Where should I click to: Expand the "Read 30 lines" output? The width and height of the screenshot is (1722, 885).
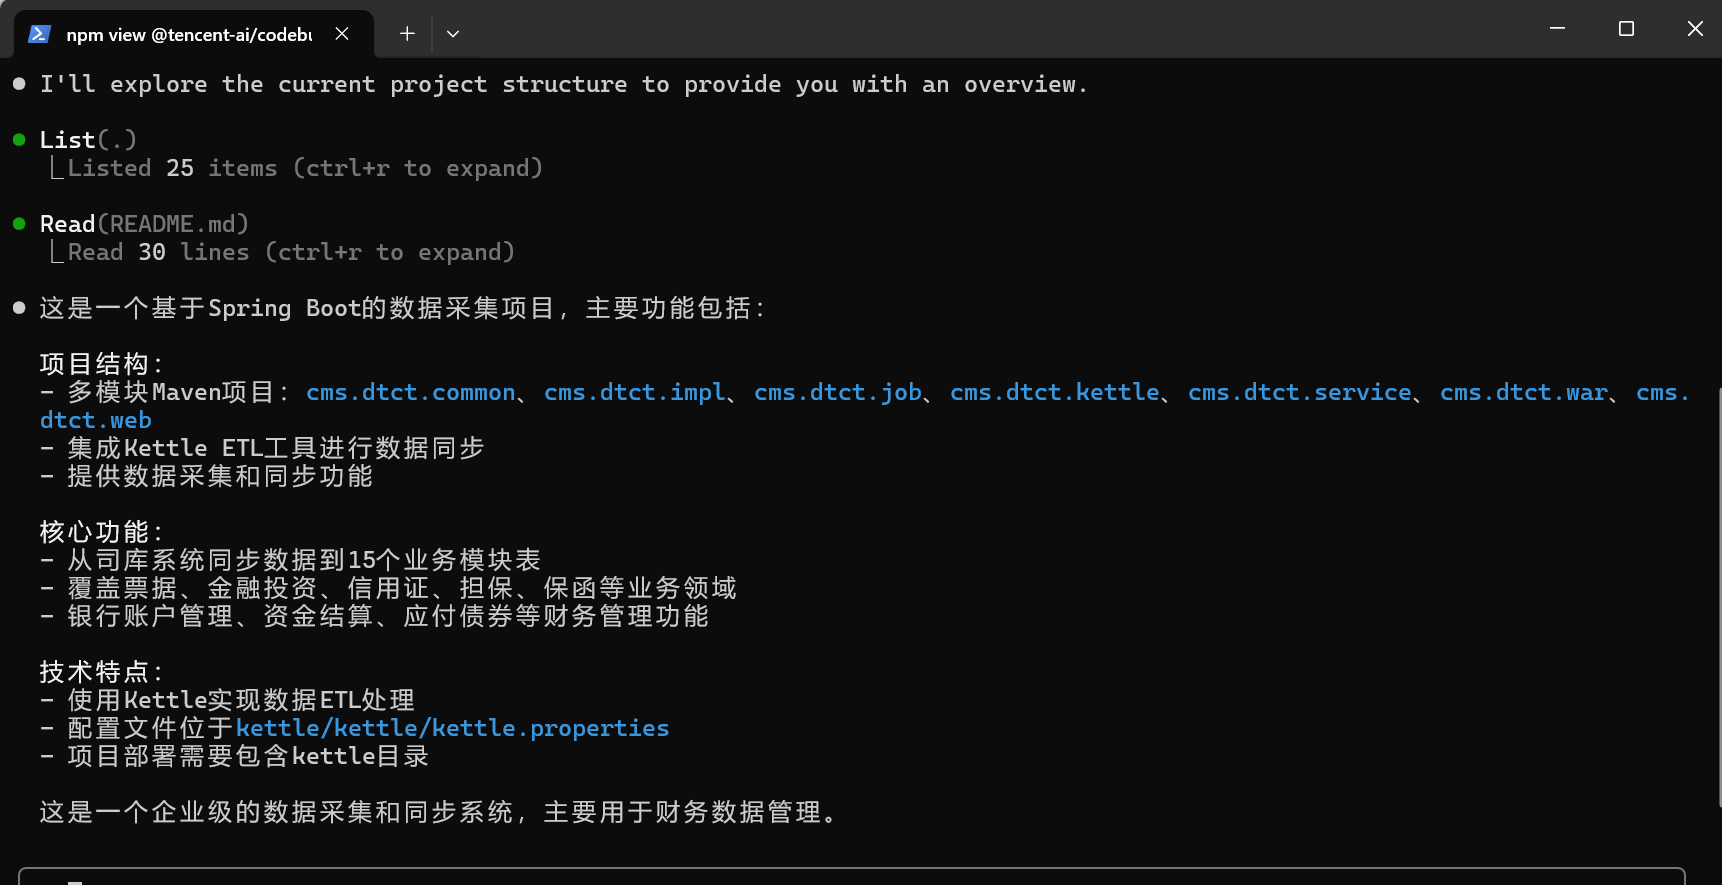point(290,252)
